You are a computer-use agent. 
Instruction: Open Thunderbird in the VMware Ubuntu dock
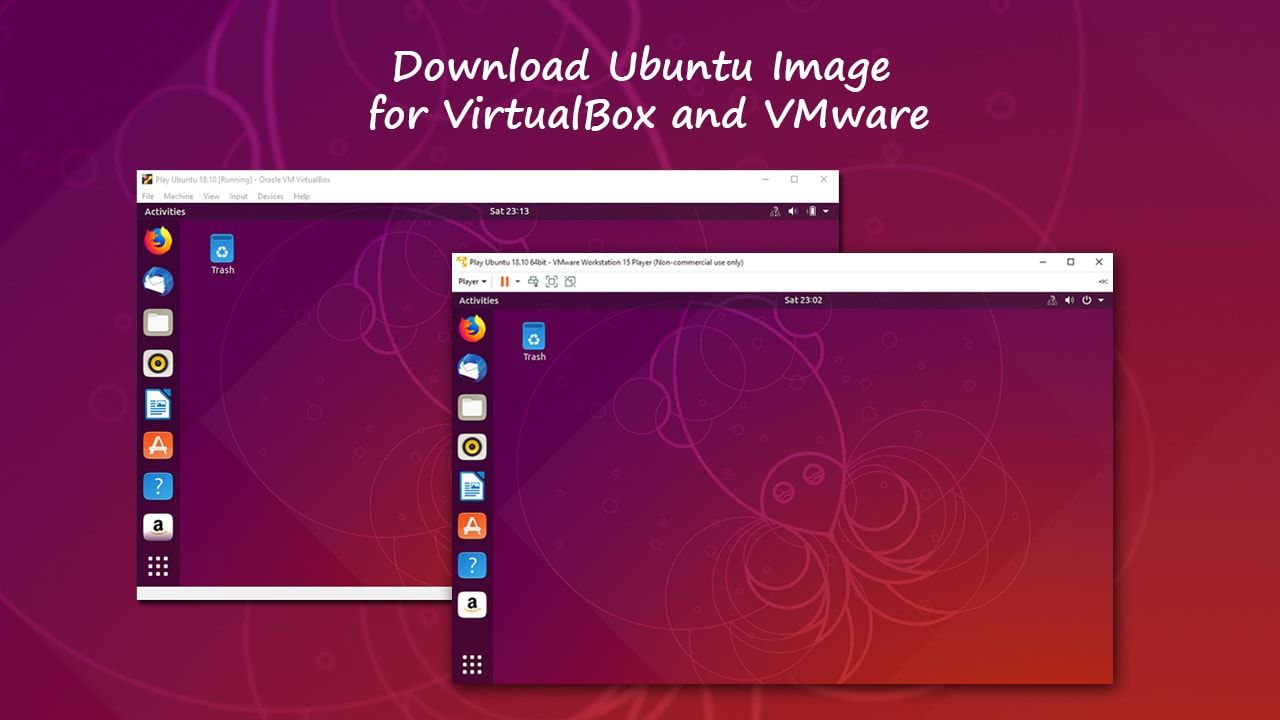pos(472,368)
